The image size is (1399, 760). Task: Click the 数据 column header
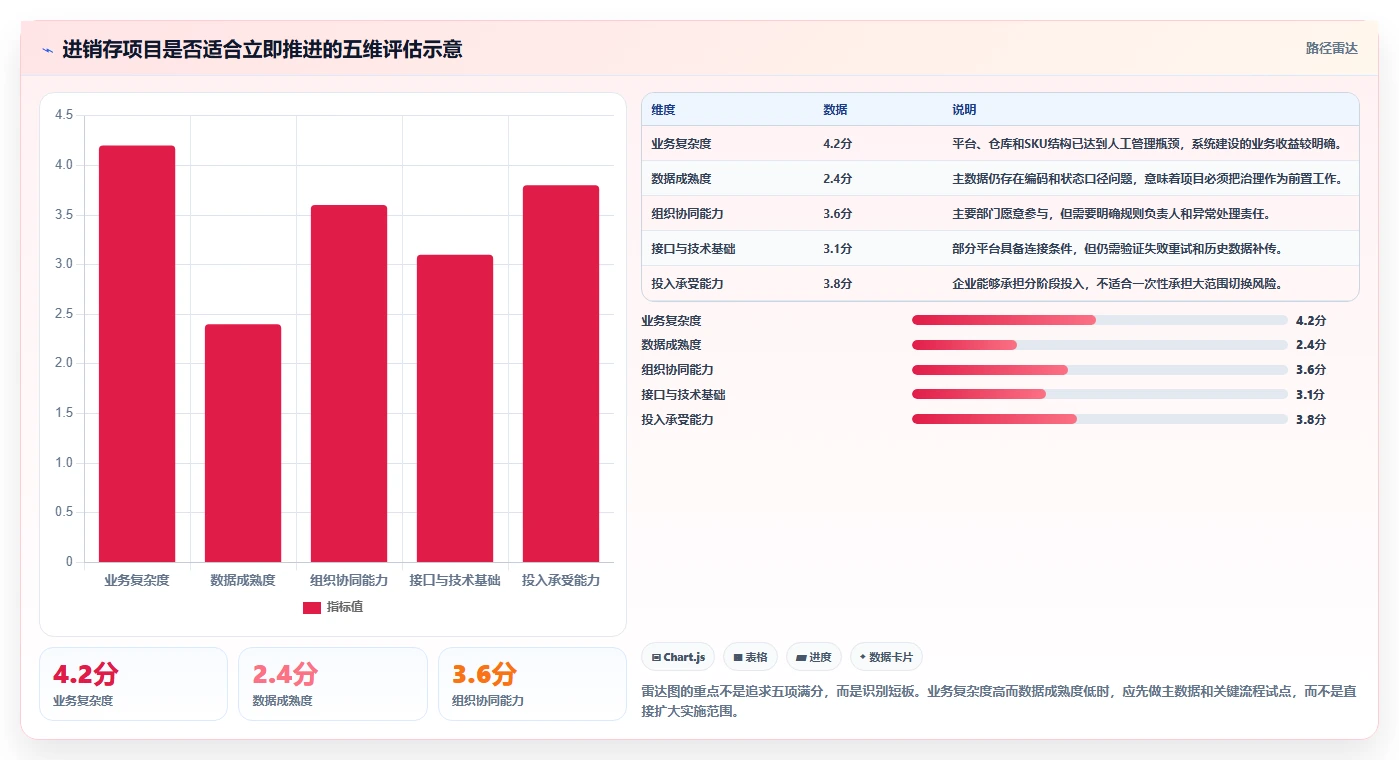tap(835, 110)
